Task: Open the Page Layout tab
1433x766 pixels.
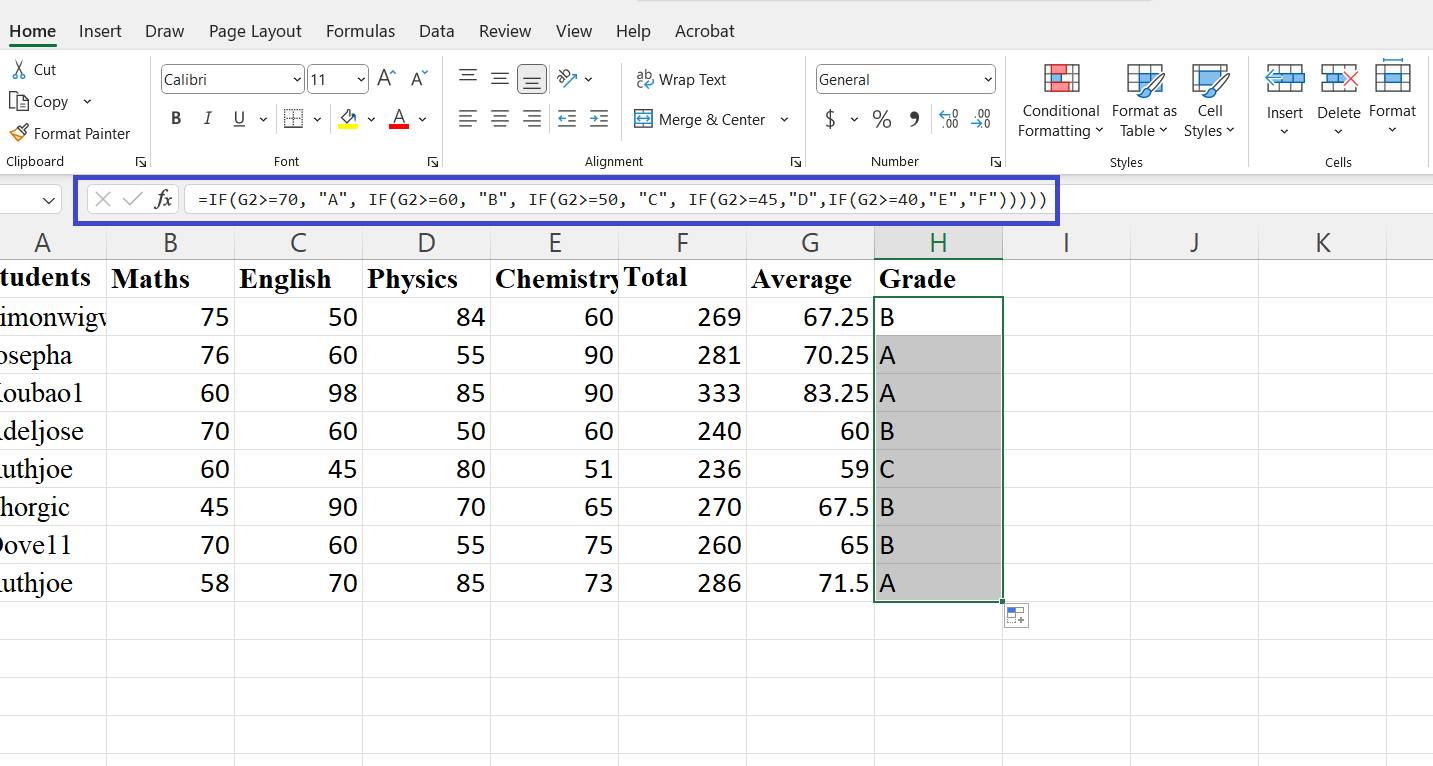Action: pyautogui.click(x=255, y=31)
